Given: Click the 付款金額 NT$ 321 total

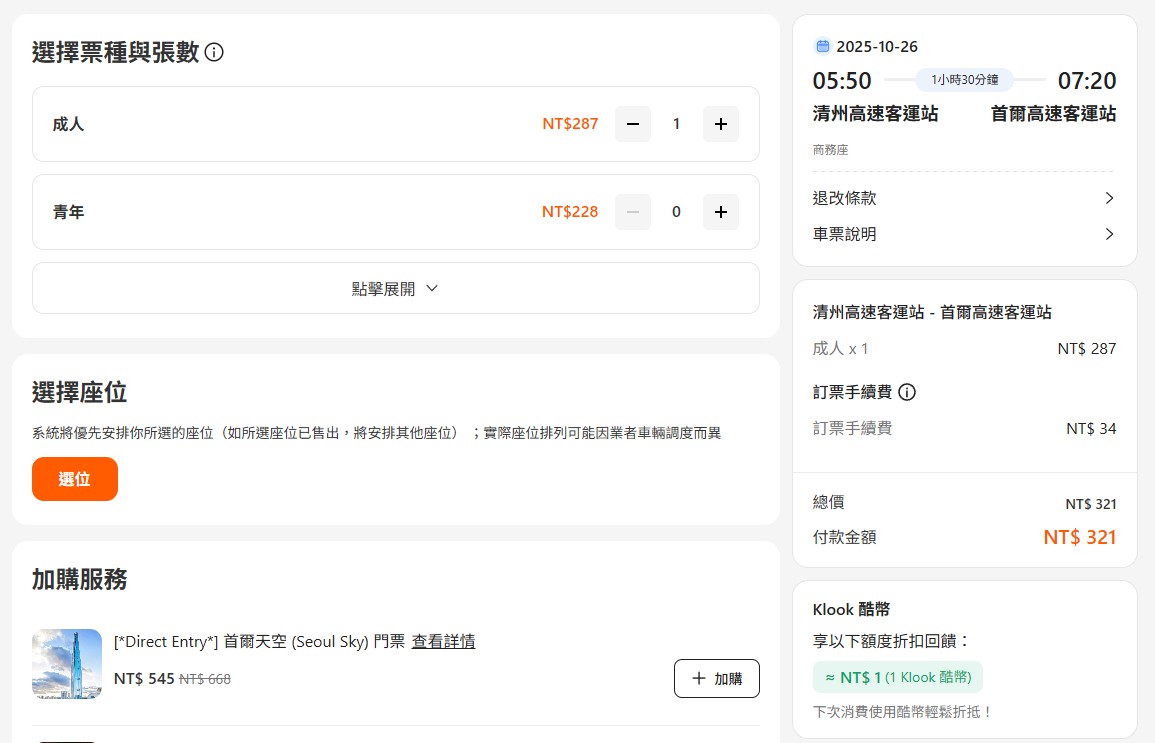Looking at the screenshot, I should point(1079,537).
